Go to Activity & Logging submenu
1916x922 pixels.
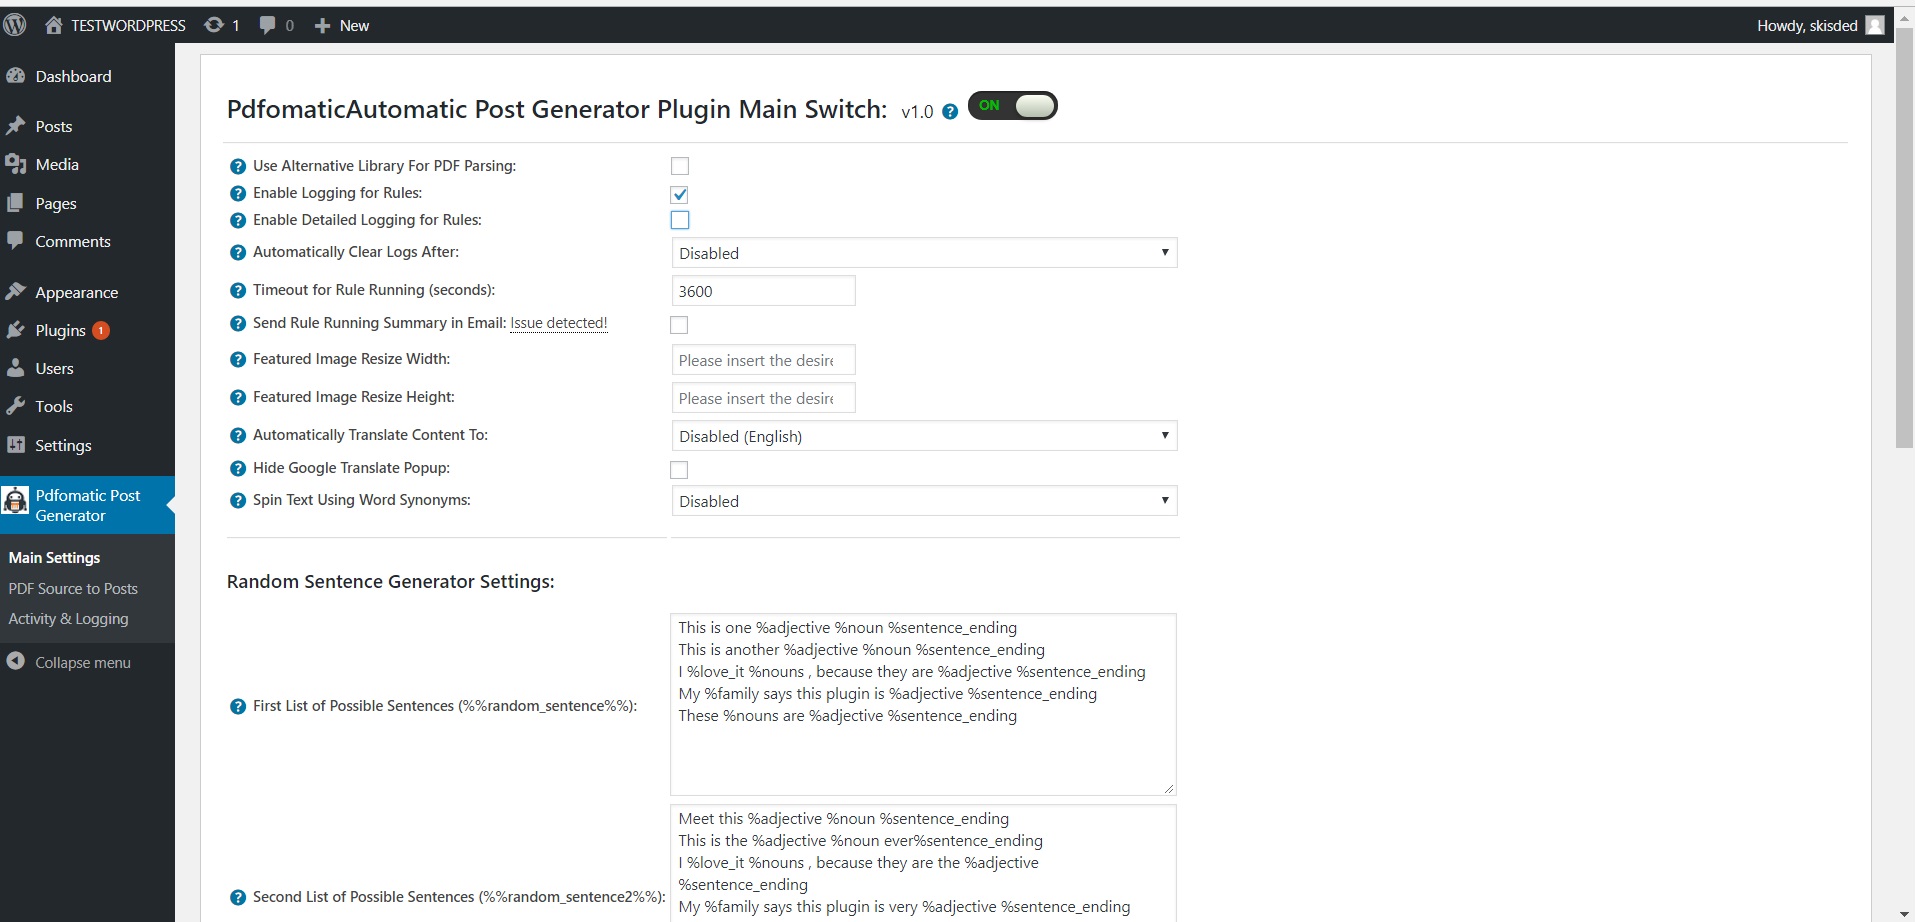68,619
